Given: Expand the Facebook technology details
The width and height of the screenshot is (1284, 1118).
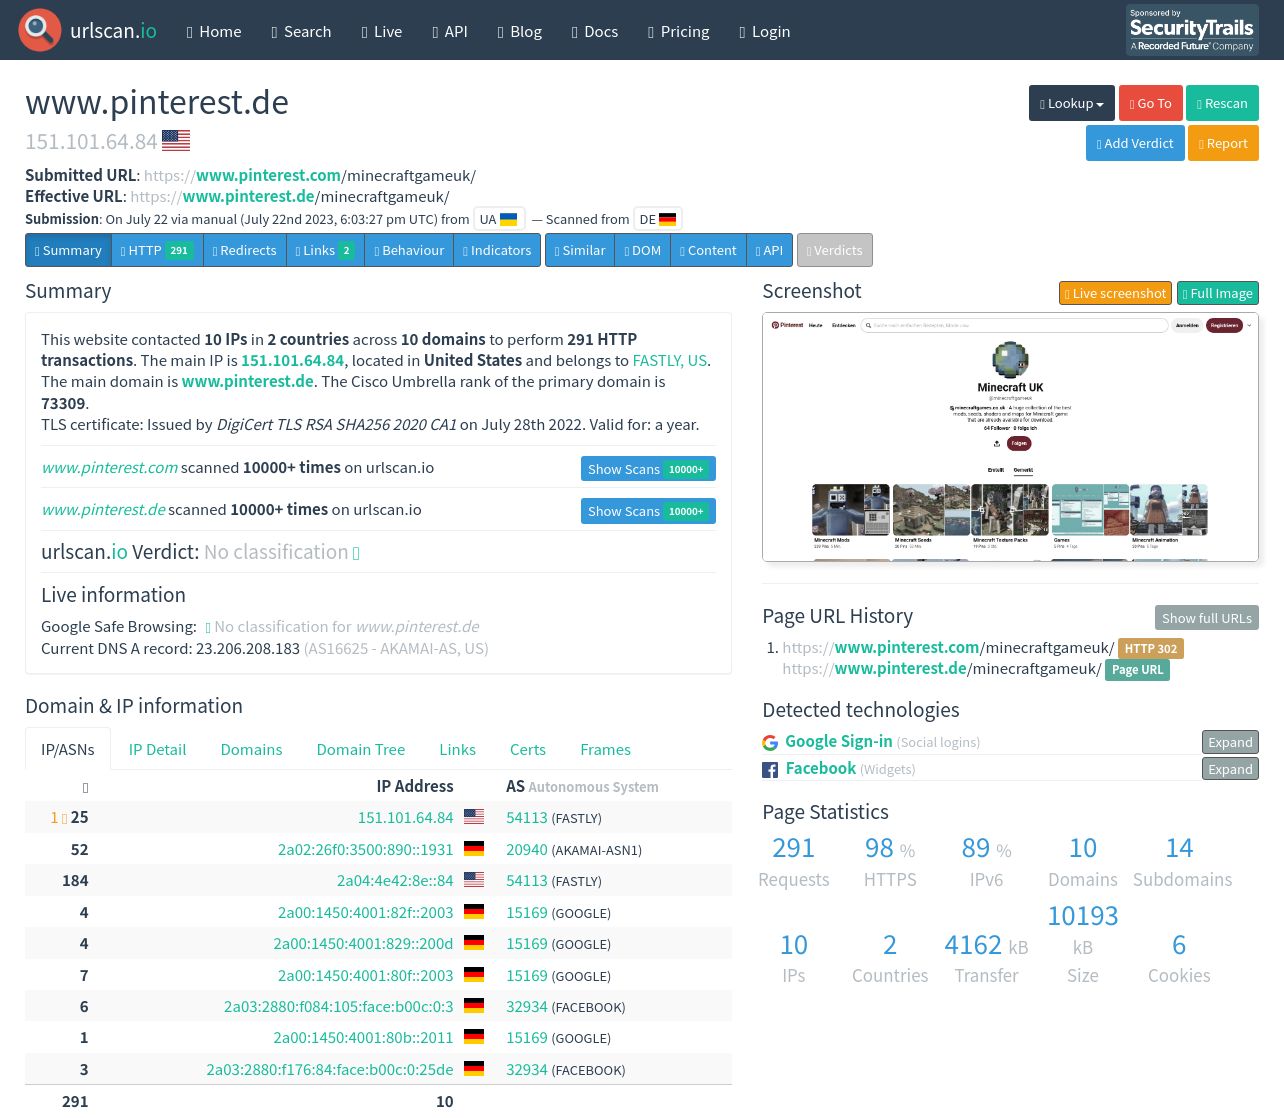Looking at the screenshot, I should 1230,769.
